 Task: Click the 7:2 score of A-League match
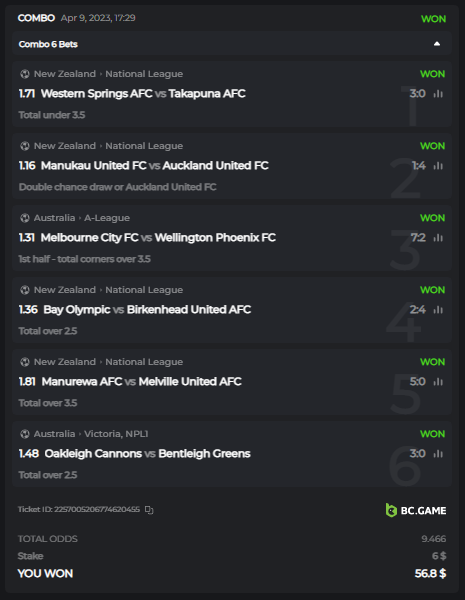click(x=418, y=238)
